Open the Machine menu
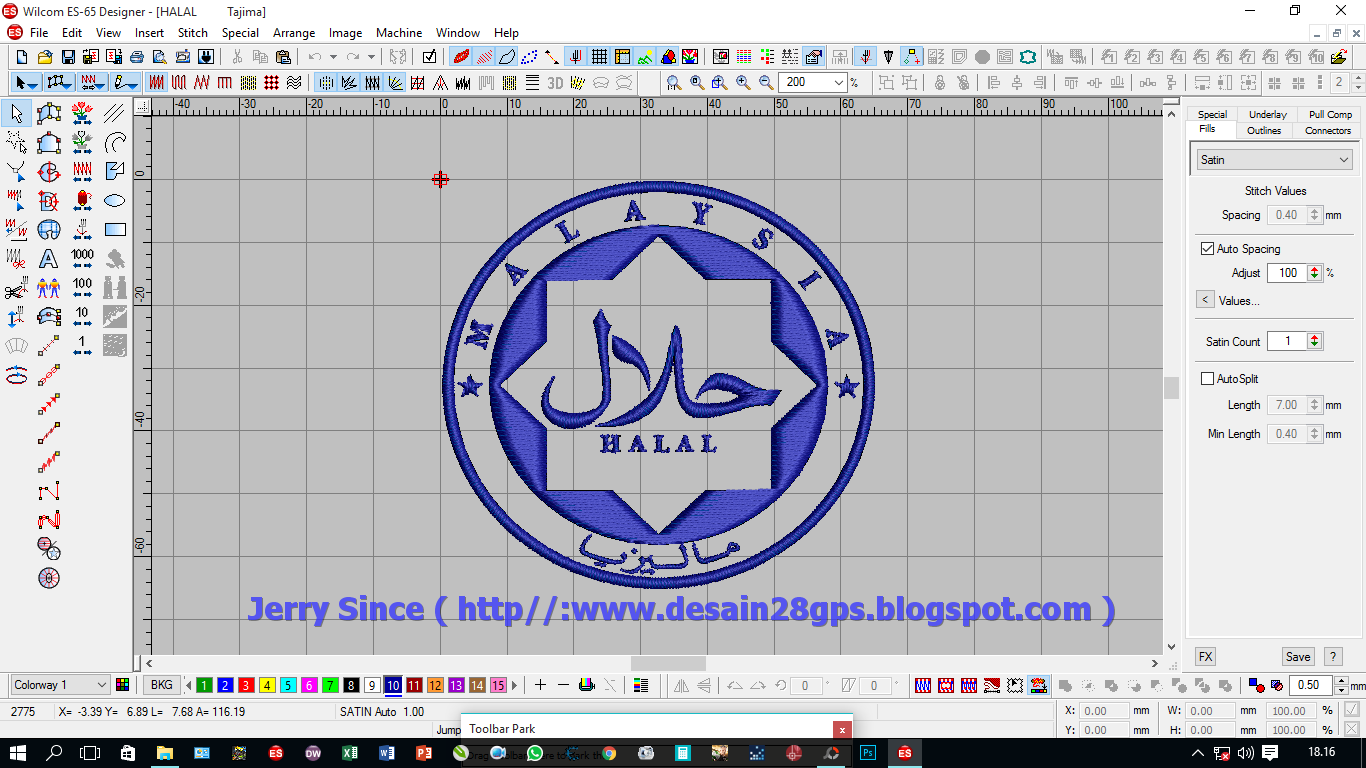 [x=399, y=32]
